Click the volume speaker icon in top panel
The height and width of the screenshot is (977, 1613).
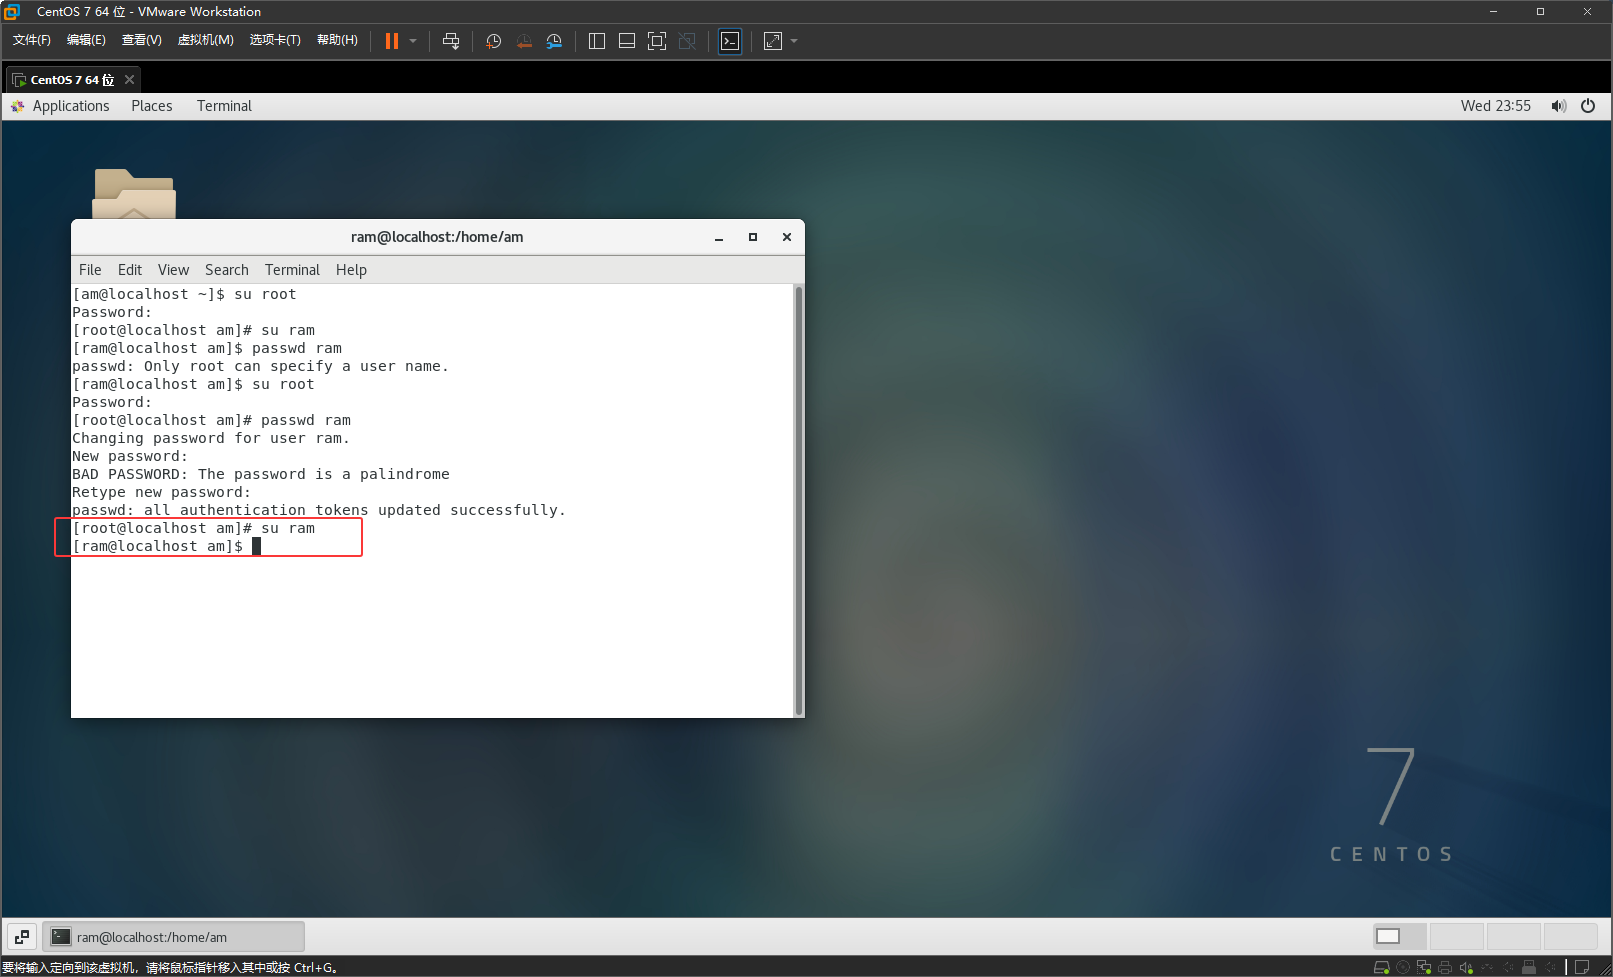1558,106
